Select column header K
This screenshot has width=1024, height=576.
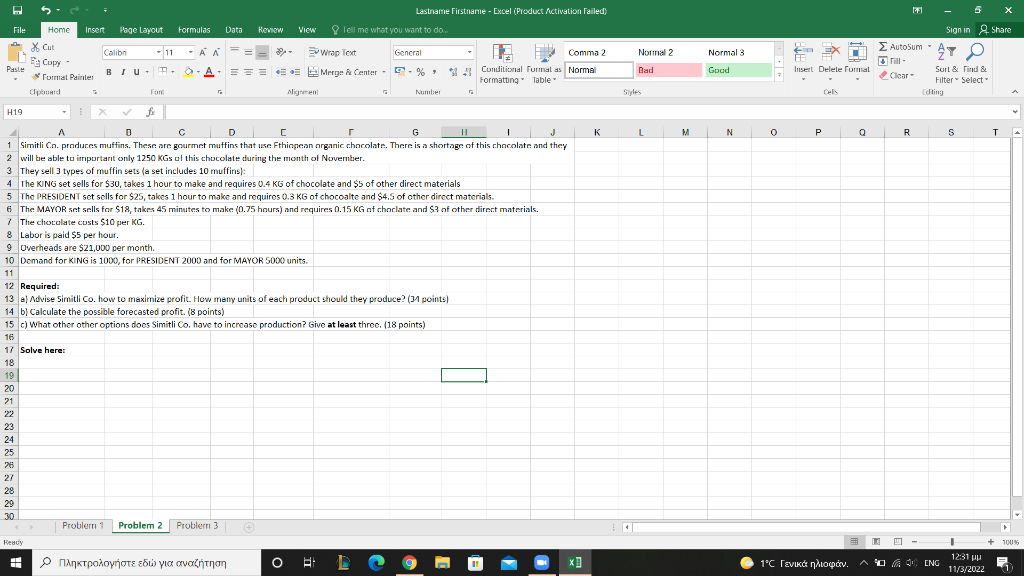(x=597, y=132)
